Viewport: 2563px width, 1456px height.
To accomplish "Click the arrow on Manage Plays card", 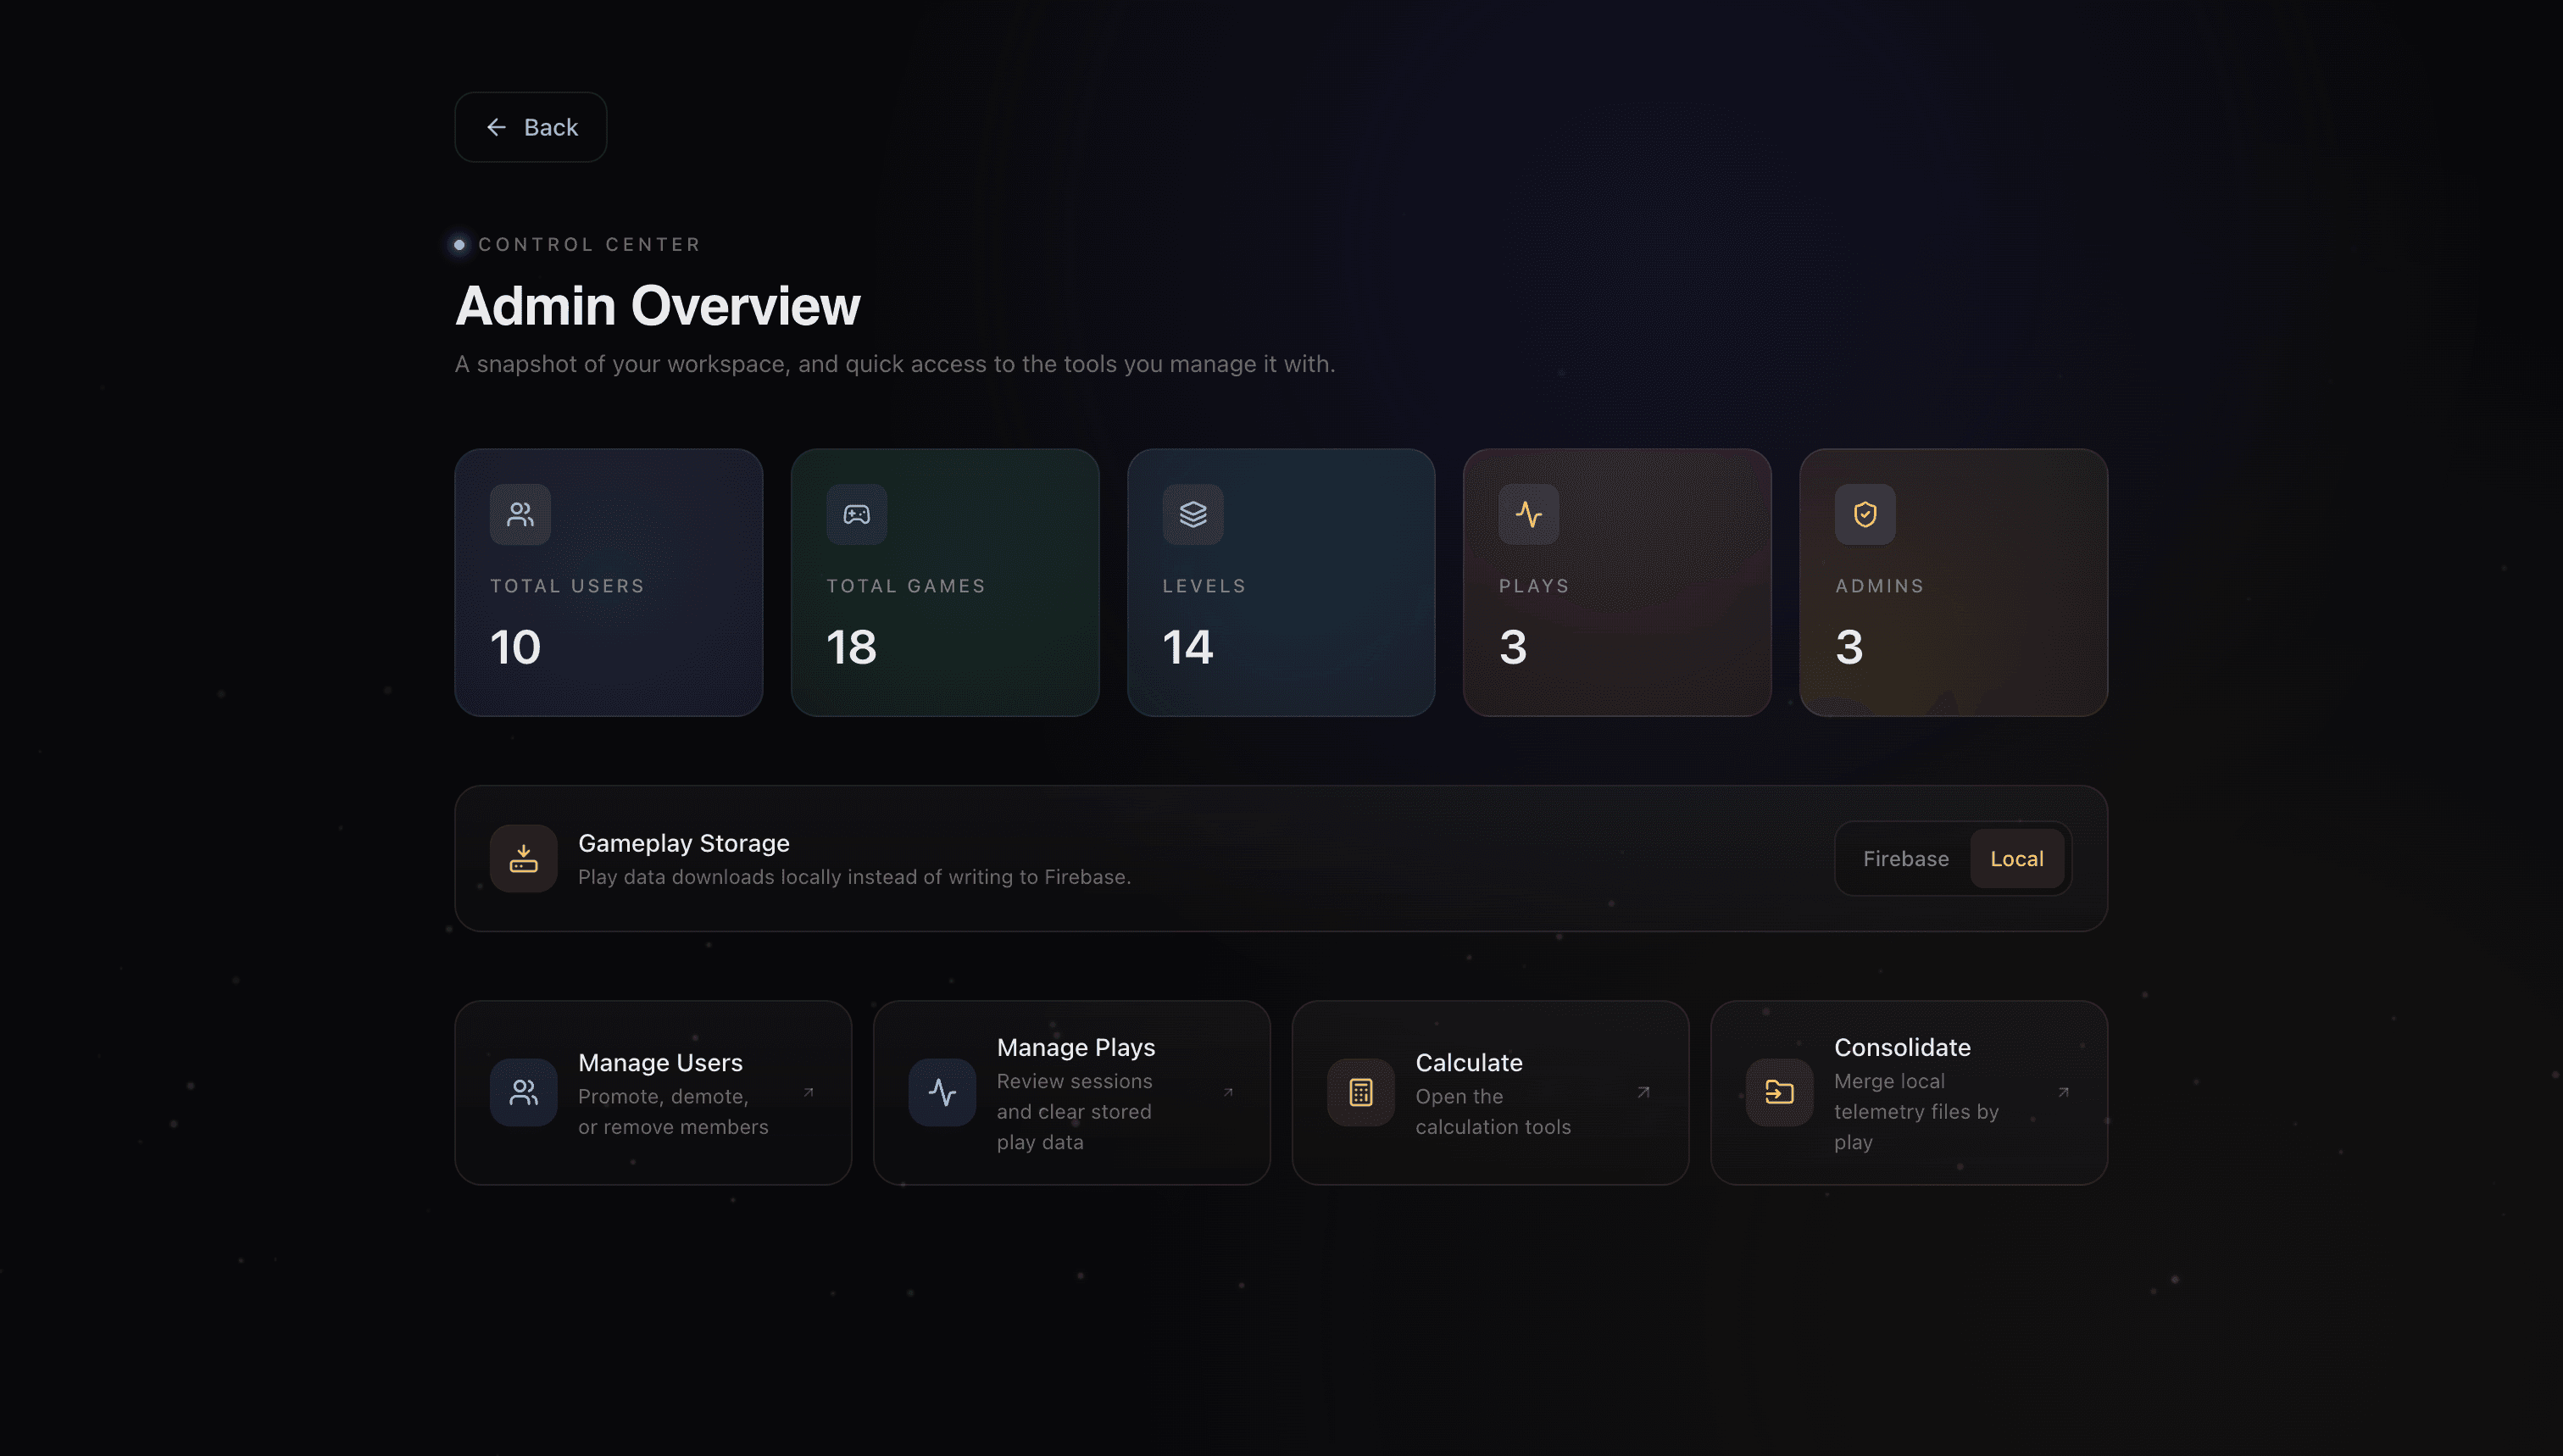I will [x=1228, y=1092].
